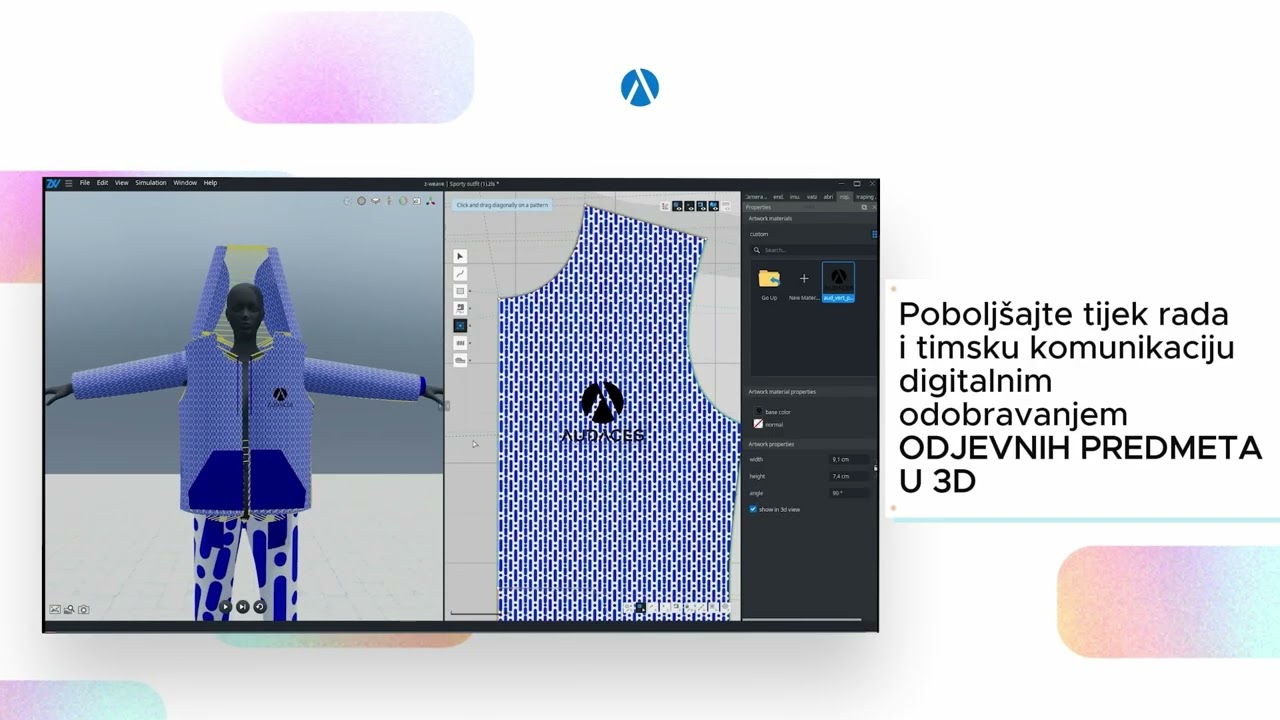Select the rectangle pattern tool in 2D toolbar

(x=460, y=291)
